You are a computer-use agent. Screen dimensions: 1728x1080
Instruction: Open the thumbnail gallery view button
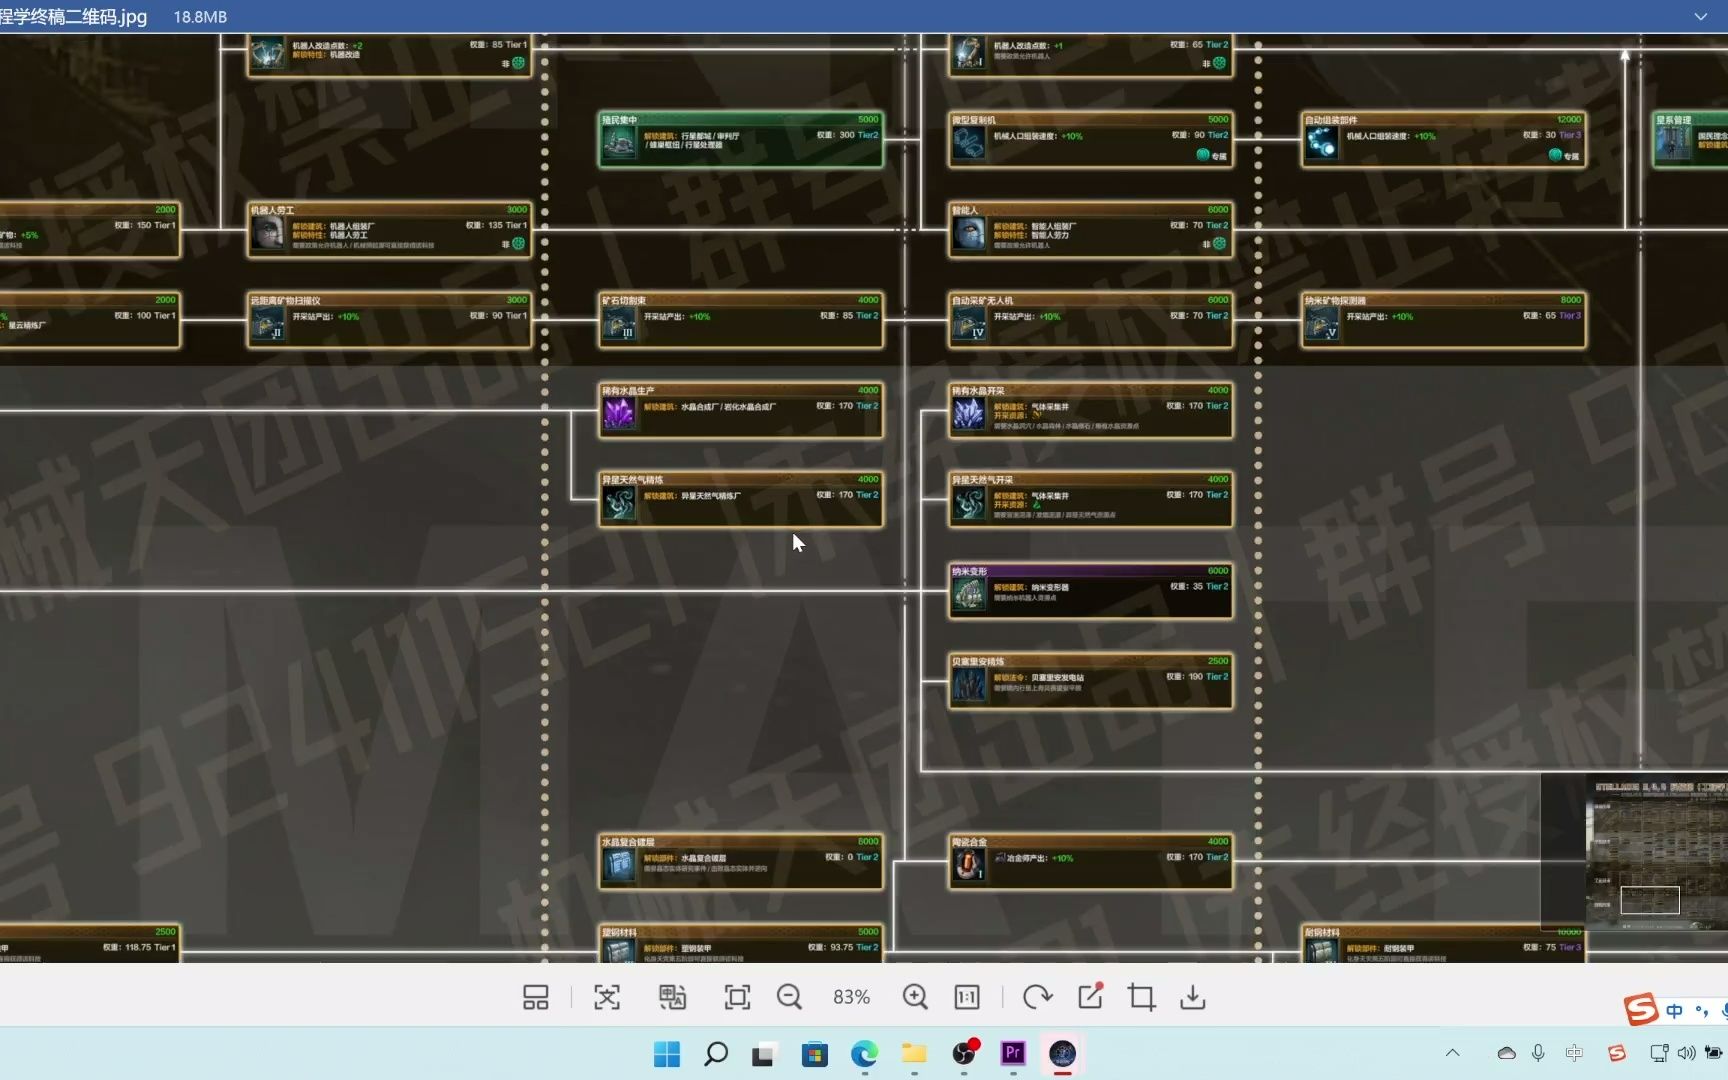pos(536,997)
